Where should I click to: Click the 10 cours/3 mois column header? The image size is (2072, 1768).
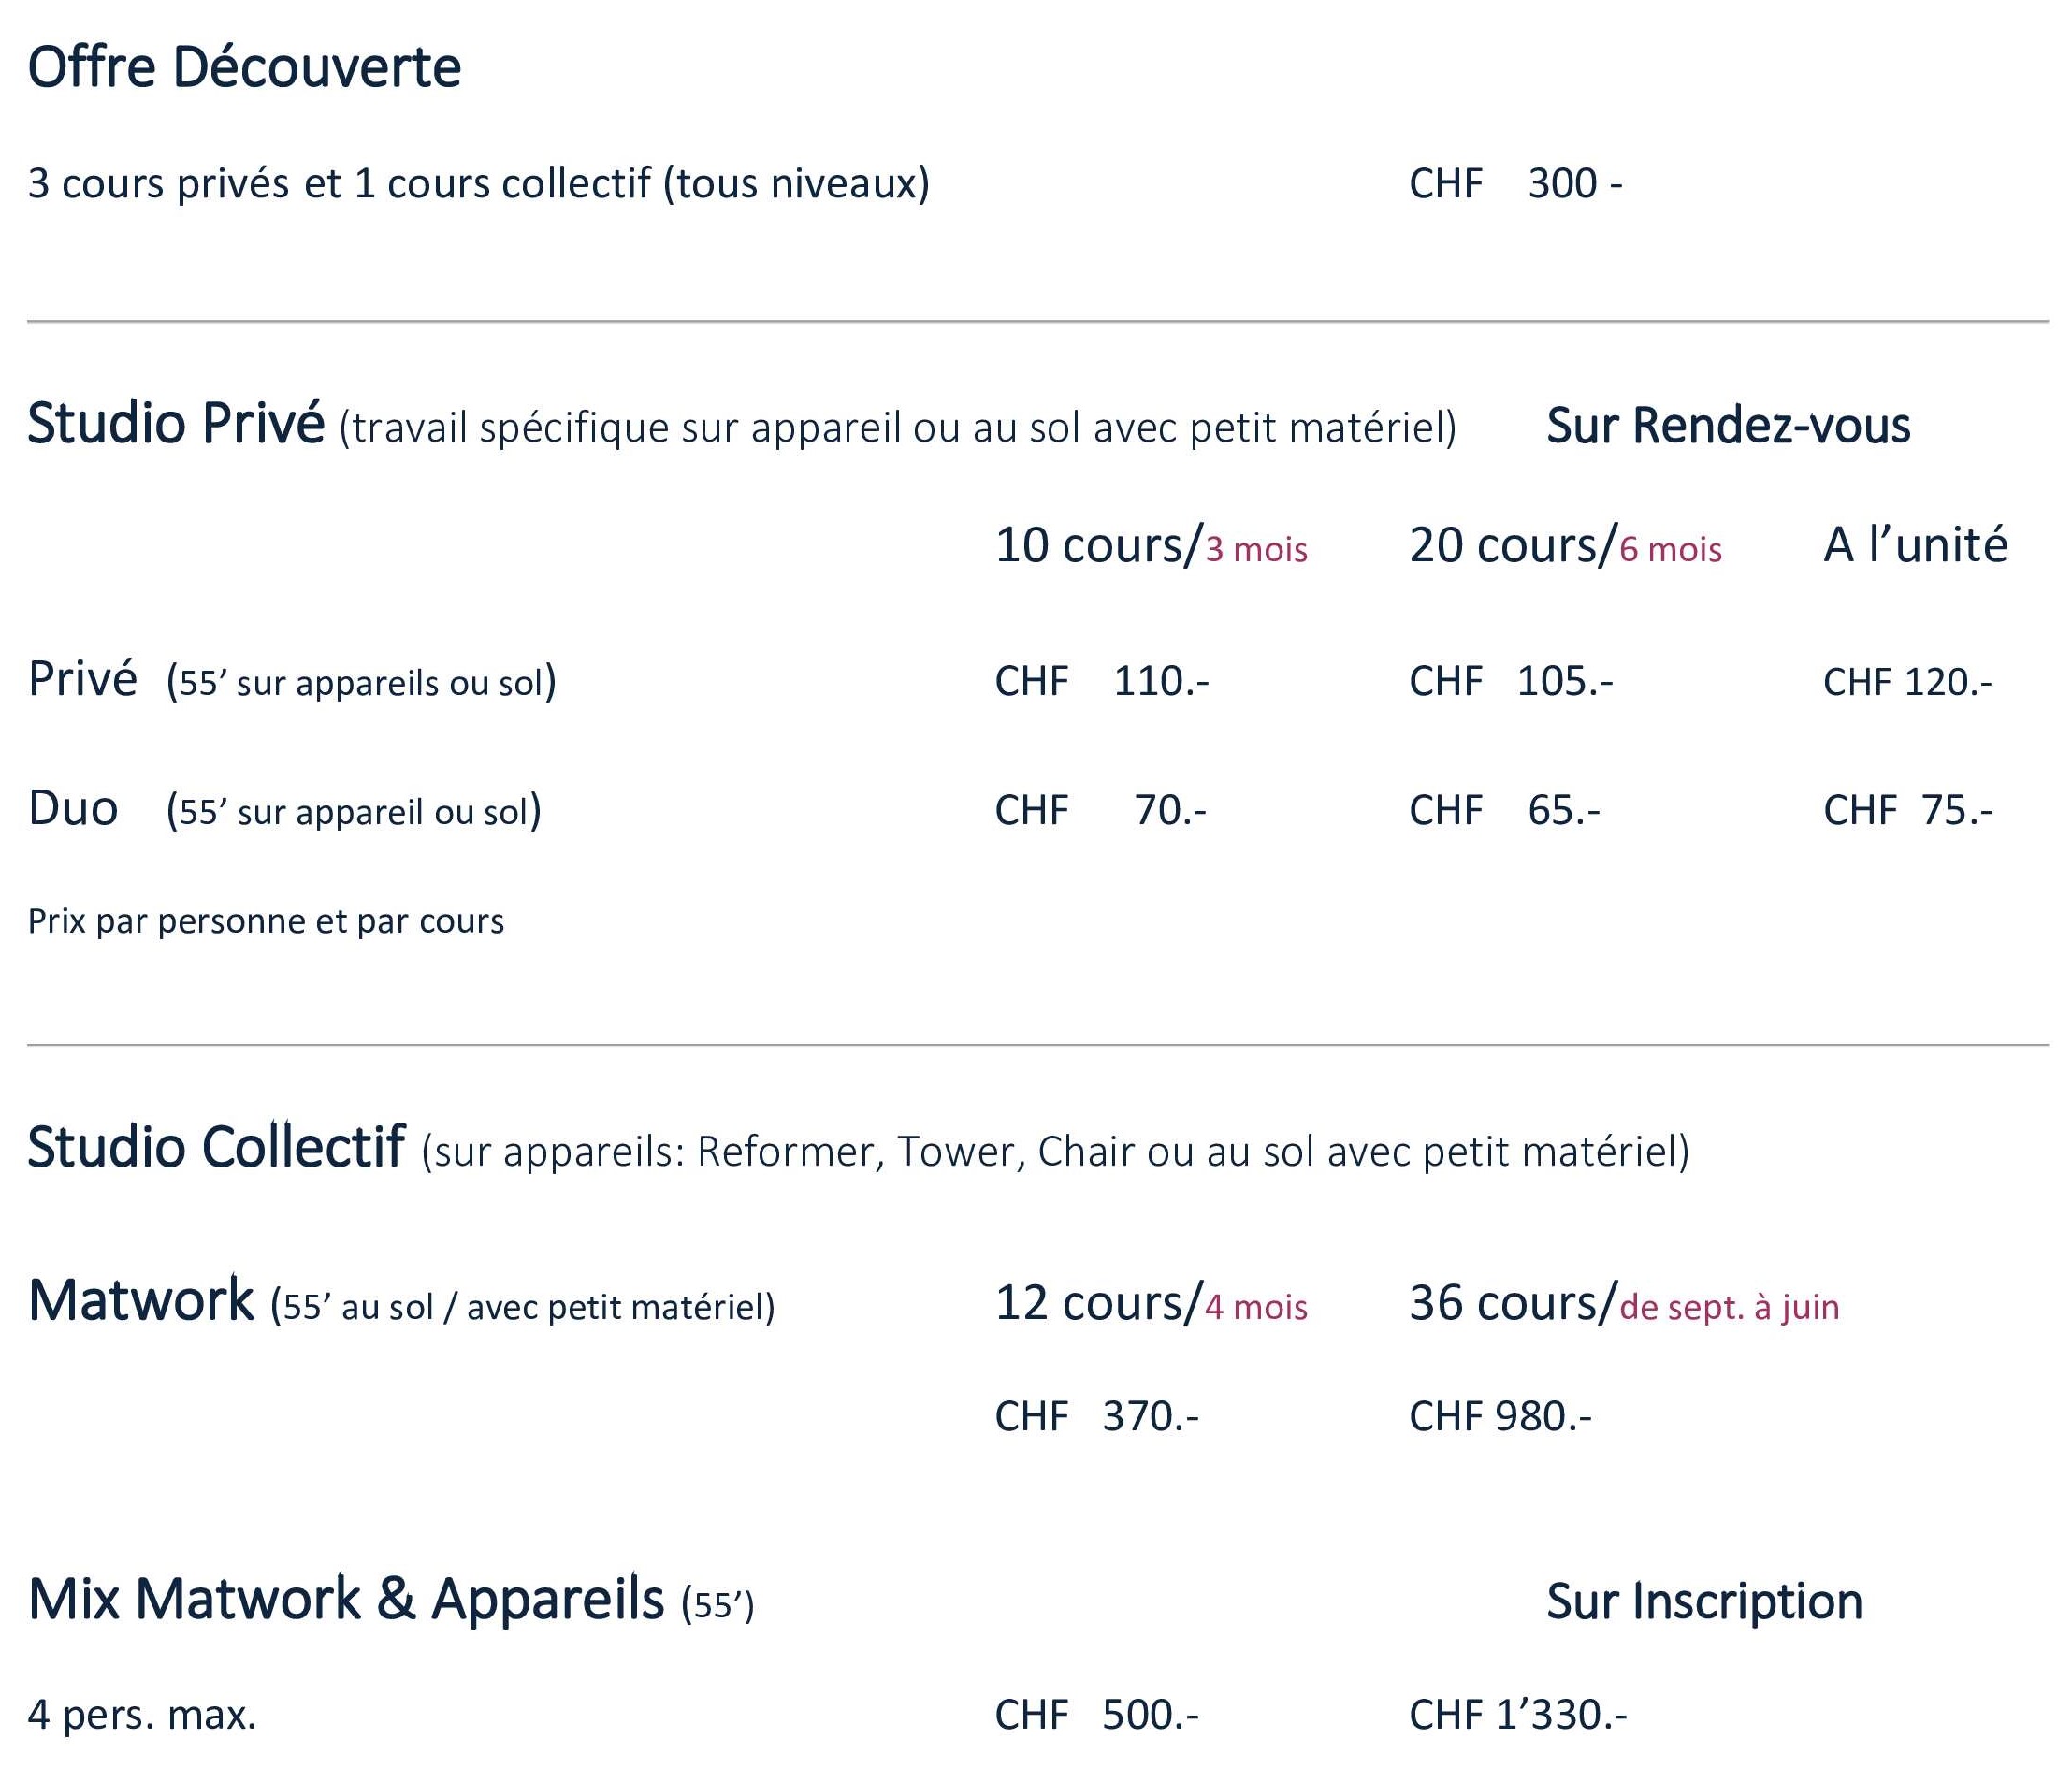[1150, 546]
